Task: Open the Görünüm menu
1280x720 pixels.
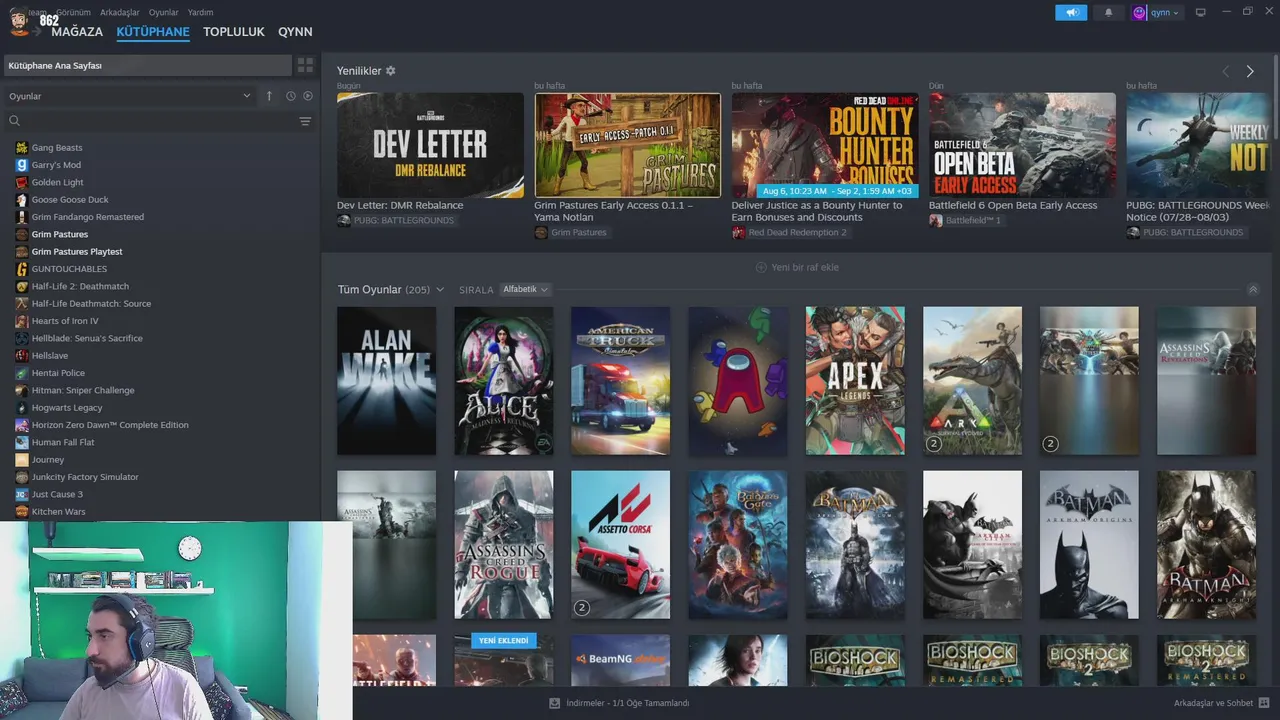Action: point(73,12)
